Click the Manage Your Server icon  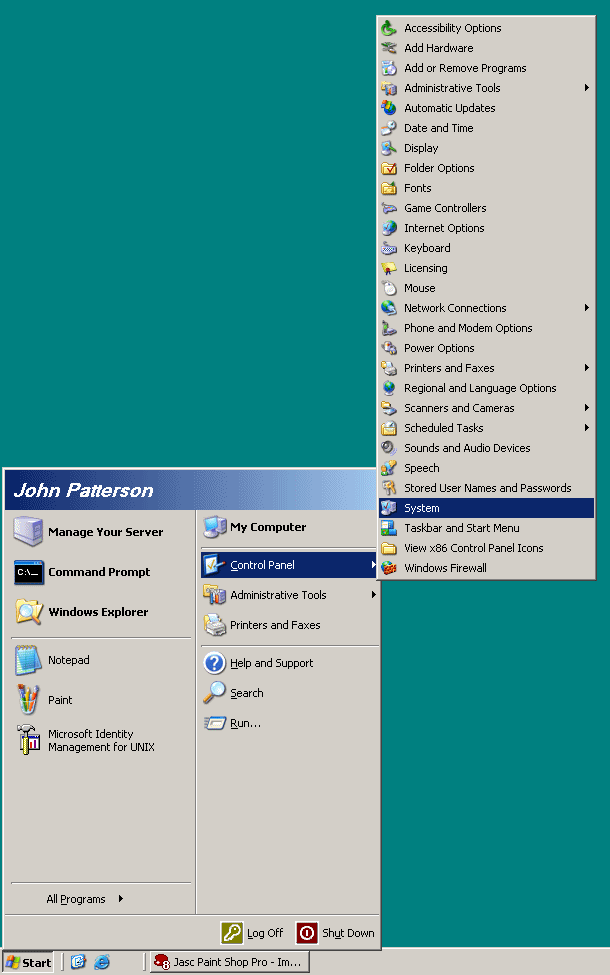point(29,532)
